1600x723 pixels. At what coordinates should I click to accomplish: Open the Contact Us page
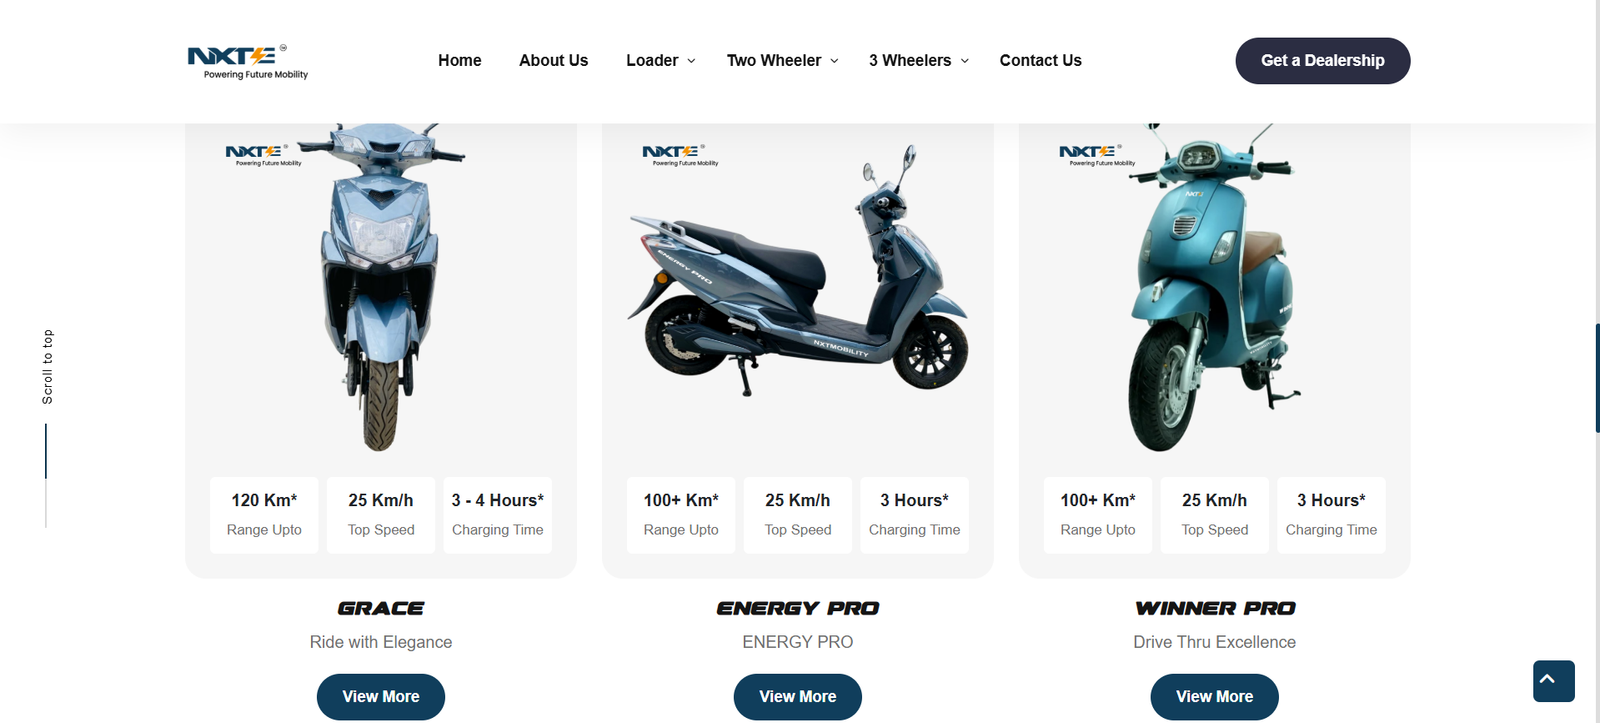[x=1040, y=61]
